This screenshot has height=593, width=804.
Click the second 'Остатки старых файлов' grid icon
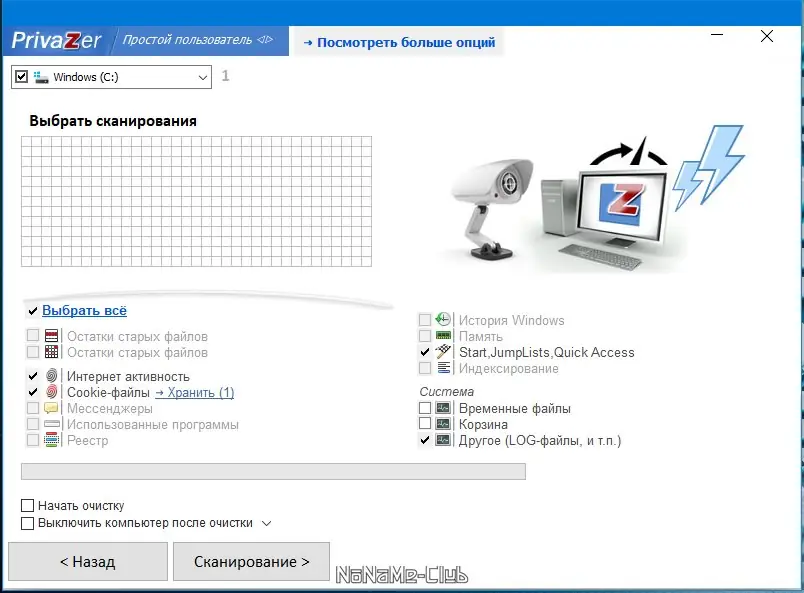point(52,352)
